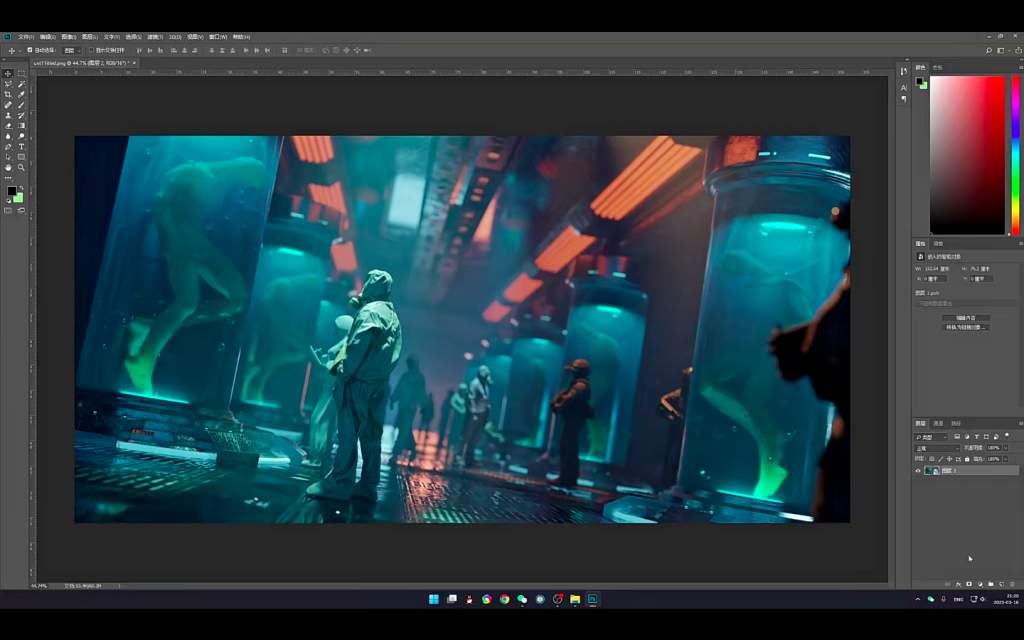Select the Crop tool

pos(8,94)
